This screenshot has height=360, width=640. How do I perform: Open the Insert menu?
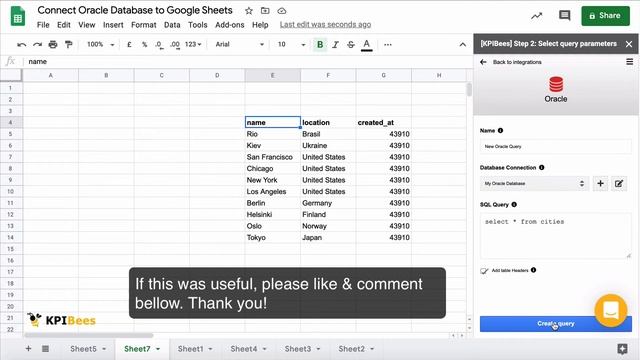point(113,25)
